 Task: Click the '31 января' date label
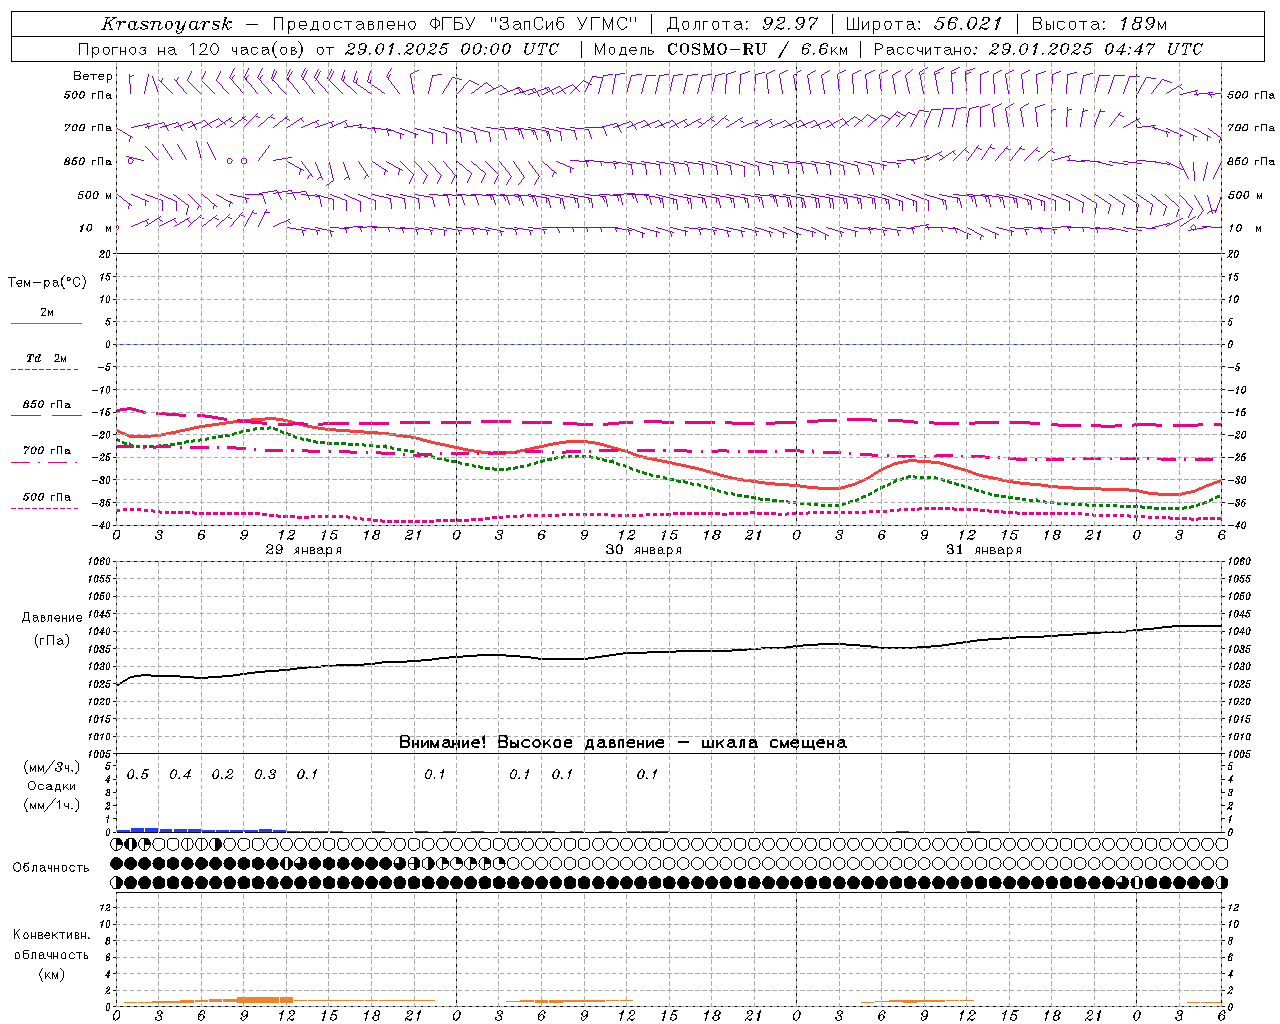pos(984,550)
